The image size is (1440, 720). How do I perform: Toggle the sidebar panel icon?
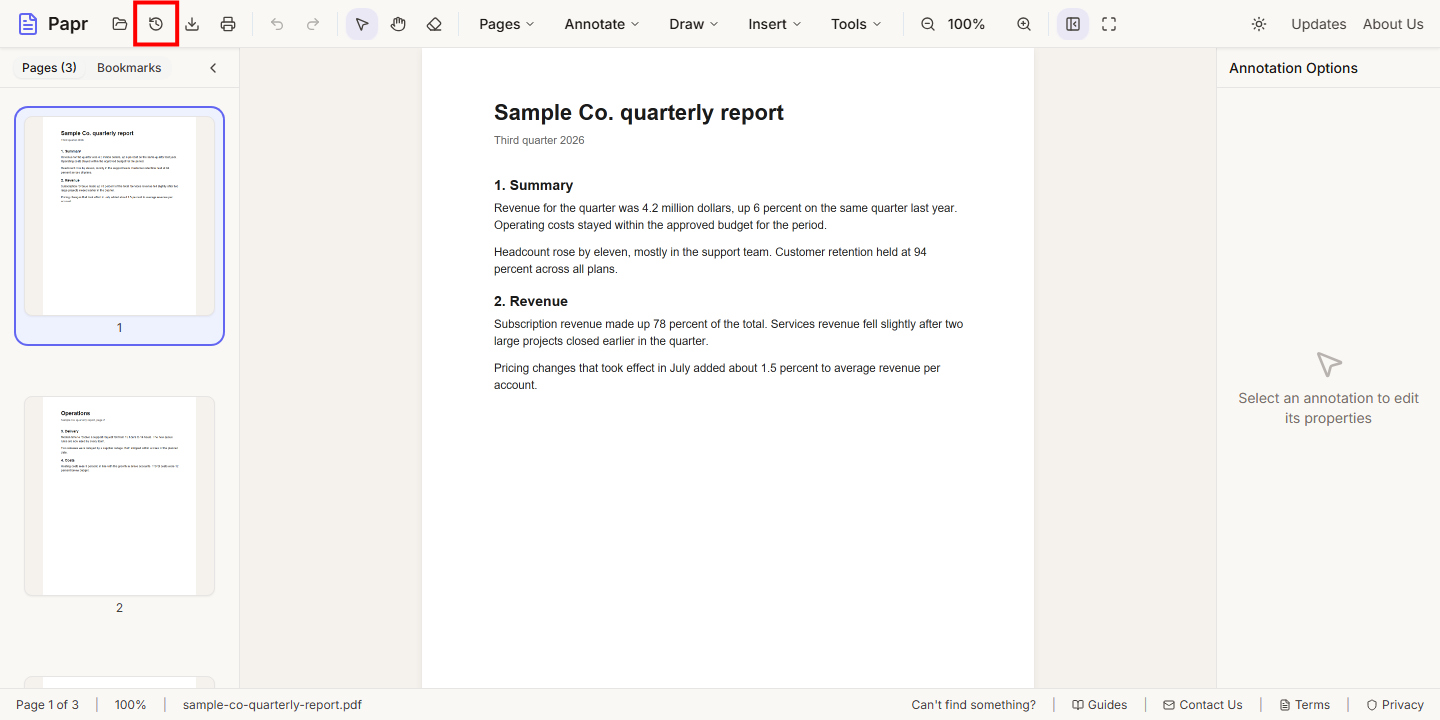click(1073, 24)
